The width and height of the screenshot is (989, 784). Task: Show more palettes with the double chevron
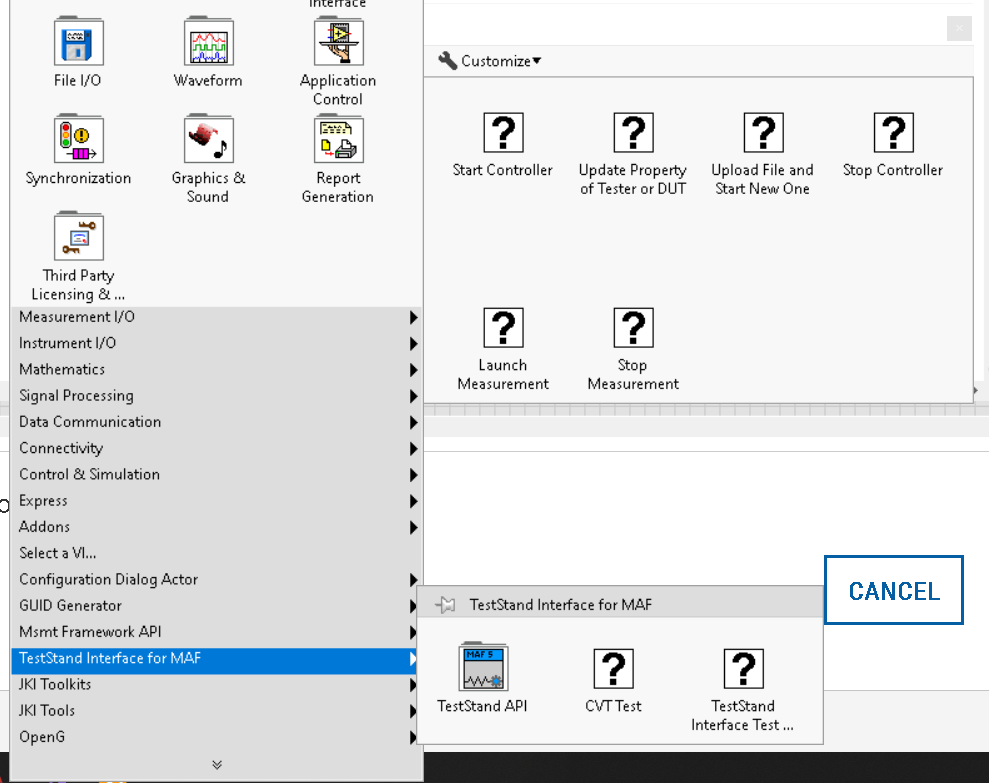217,765
